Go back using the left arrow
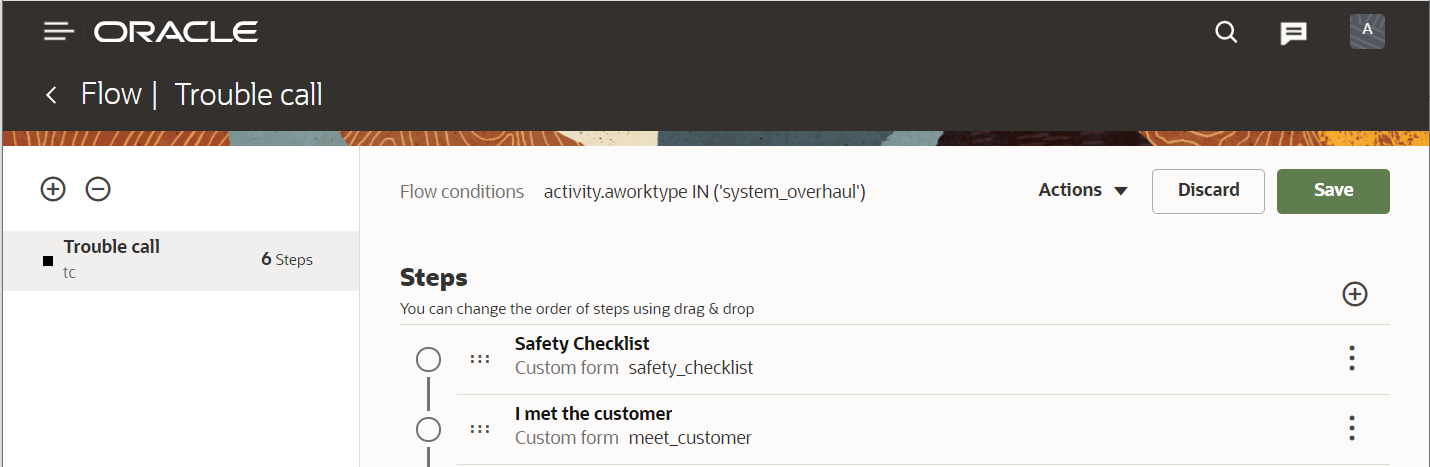Screen dimensions: 1430x467 click(x=51, y=95)
